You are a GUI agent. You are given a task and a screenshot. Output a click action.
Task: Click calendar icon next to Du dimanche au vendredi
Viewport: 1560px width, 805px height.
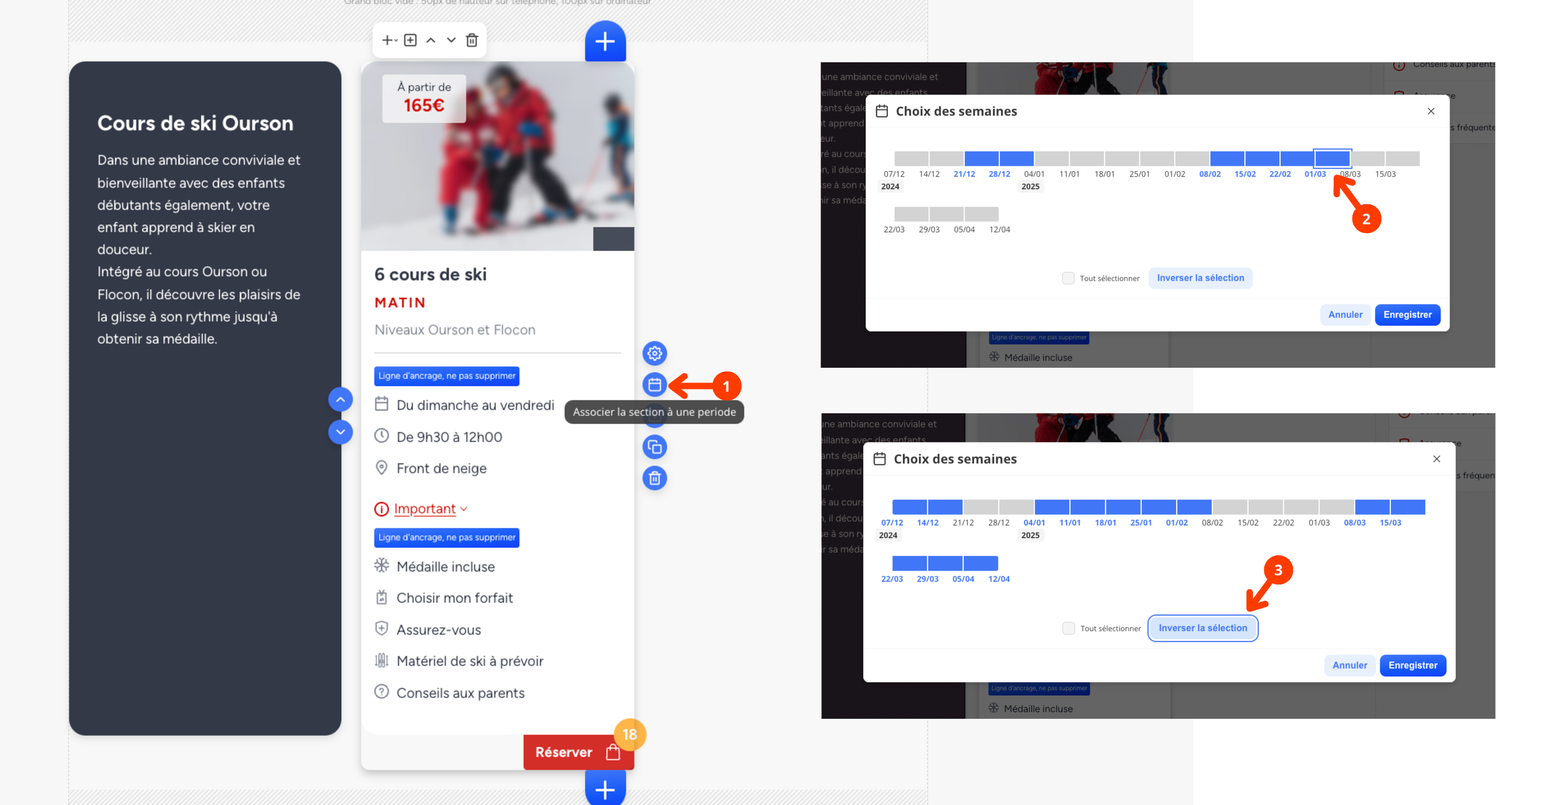[x=381, y=404]
